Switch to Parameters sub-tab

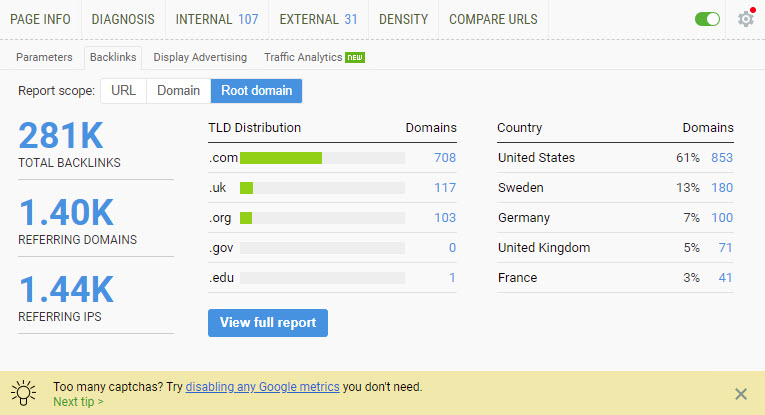tap(44, 57)
